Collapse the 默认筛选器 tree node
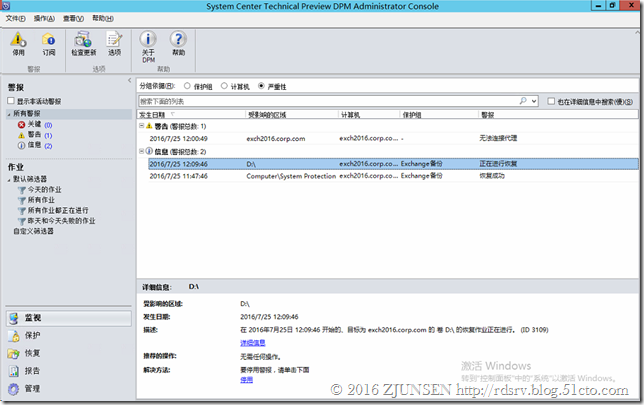644x405 pixels. click(9, 179)
